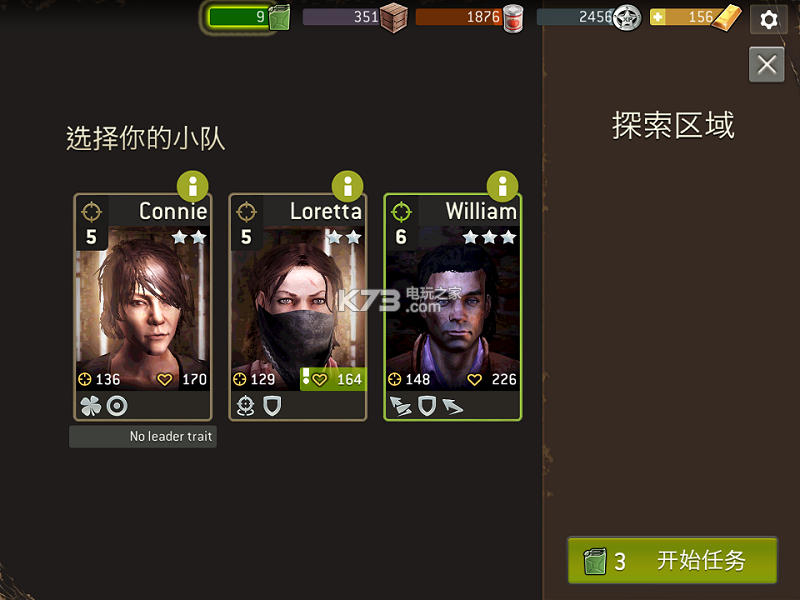Tap the sheriff star XP badge icon

pos(627,18)
